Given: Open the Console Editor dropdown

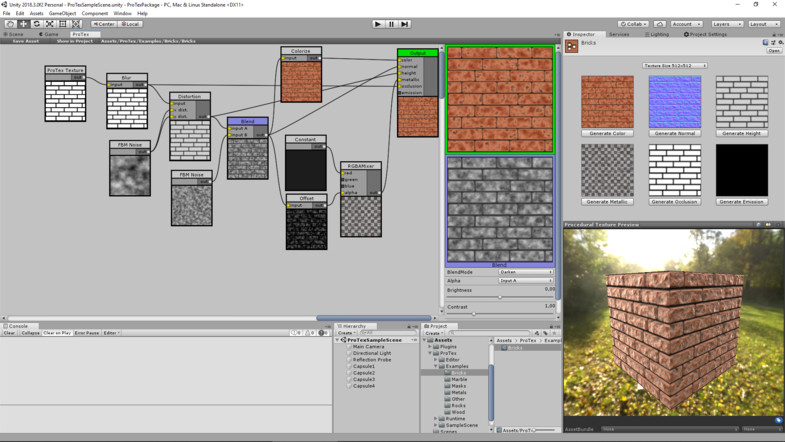Looking at the screenshot, I should click(x=112, y=333).
